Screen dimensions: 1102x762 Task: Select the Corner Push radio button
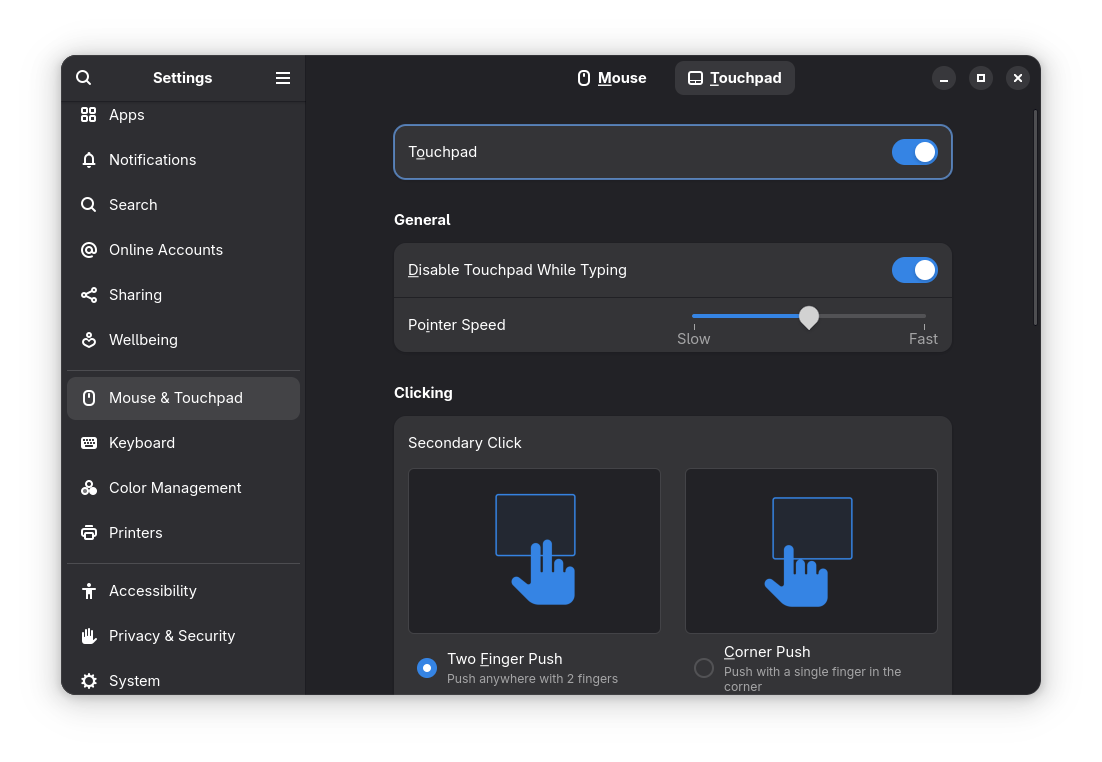point(704,668)
